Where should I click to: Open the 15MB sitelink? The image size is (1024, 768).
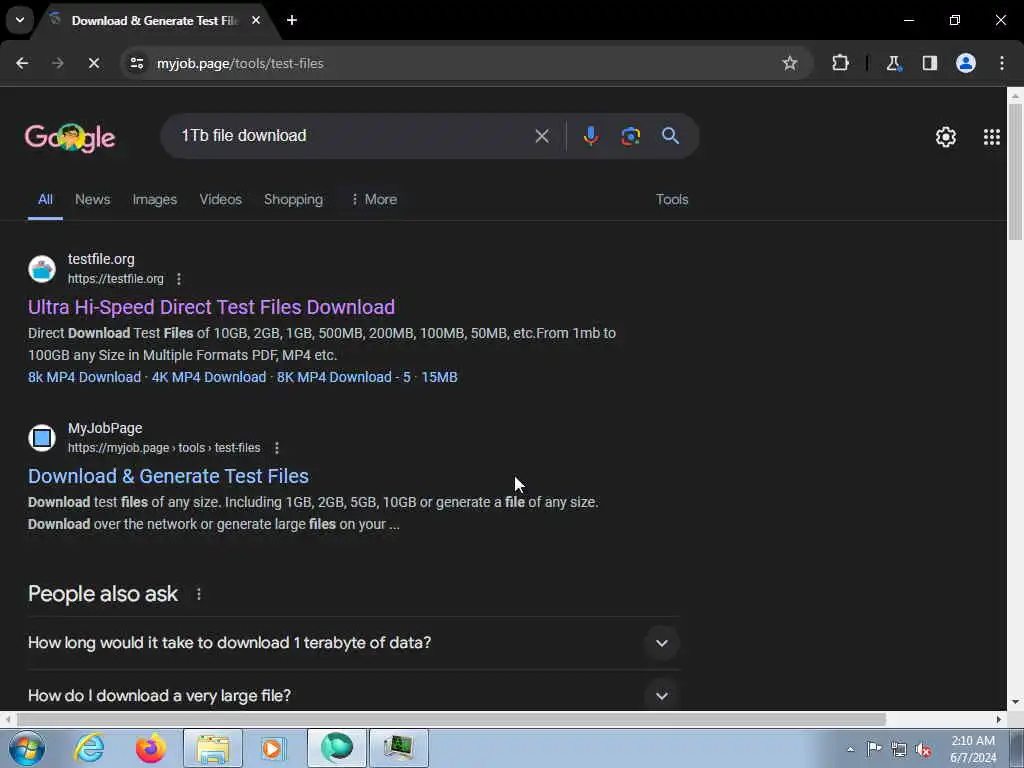coord(439,377)
